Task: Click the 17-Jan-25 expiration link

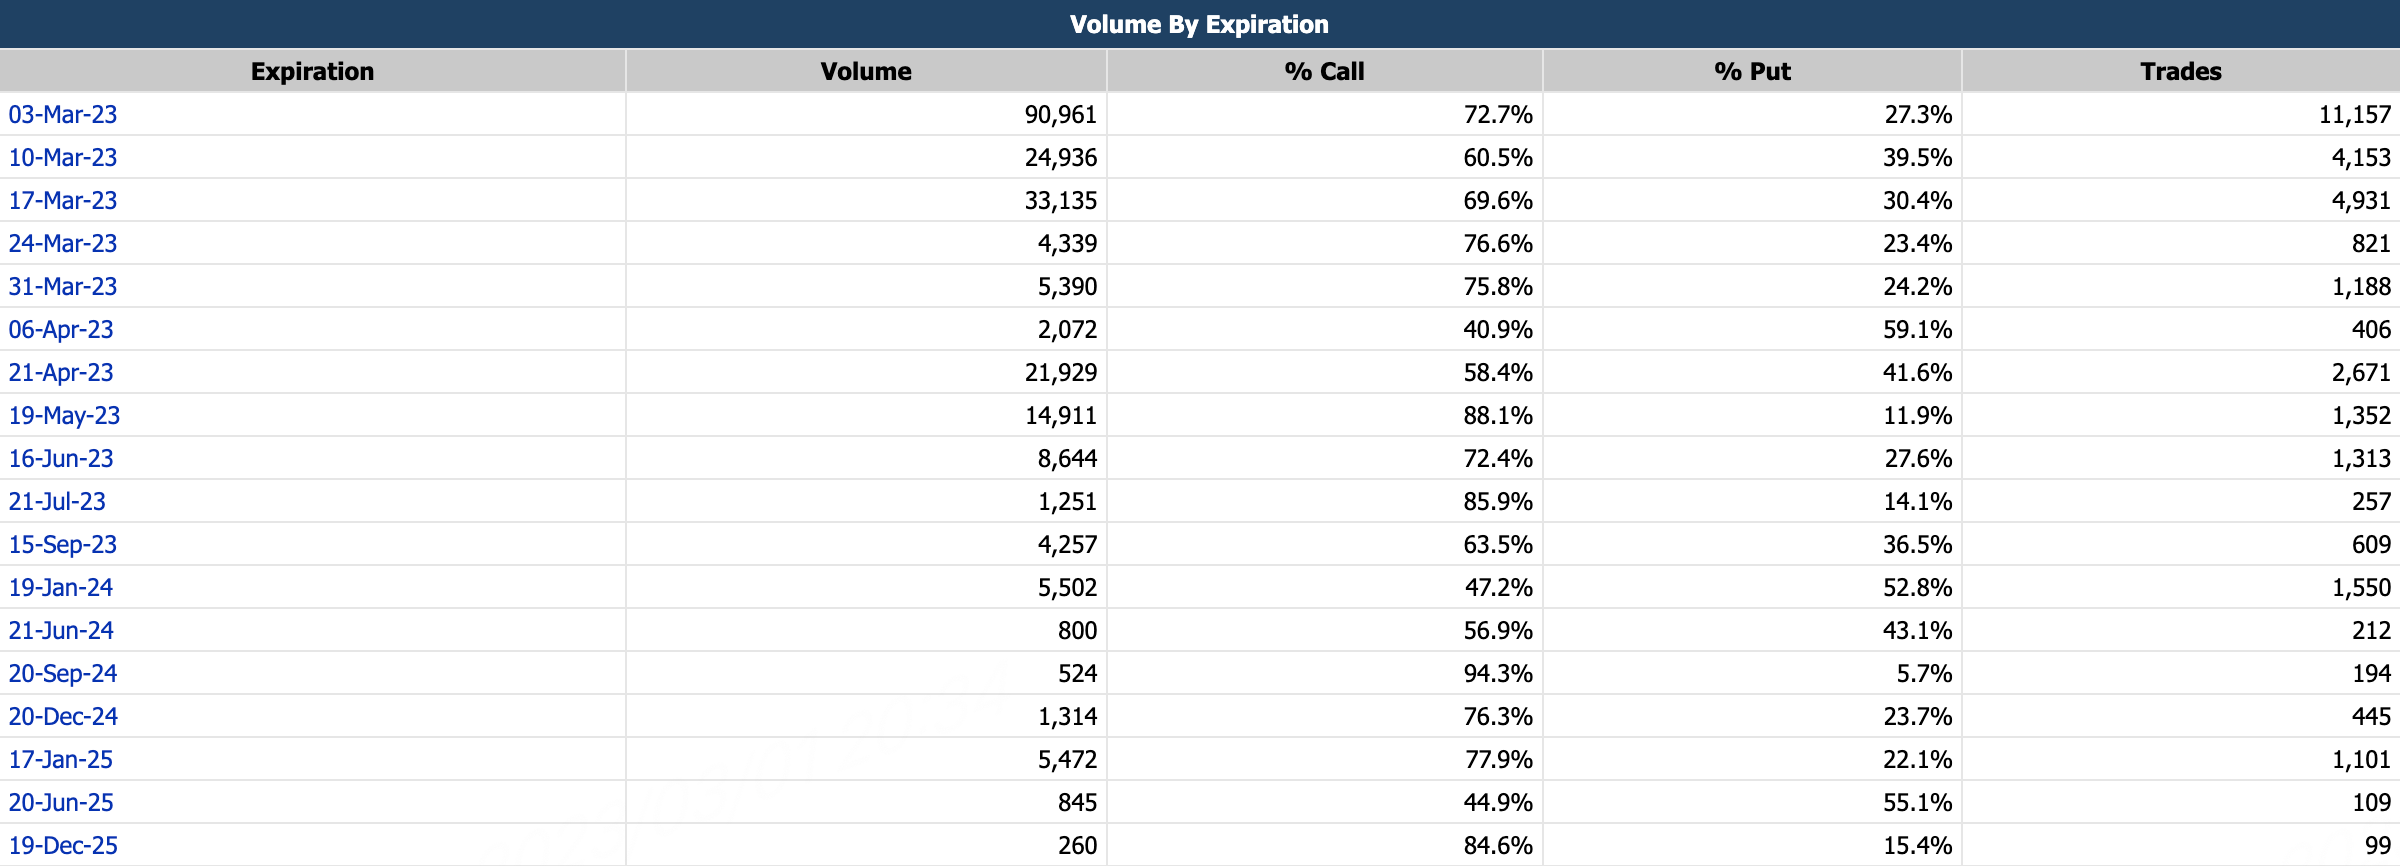Action: click(61, 760)
